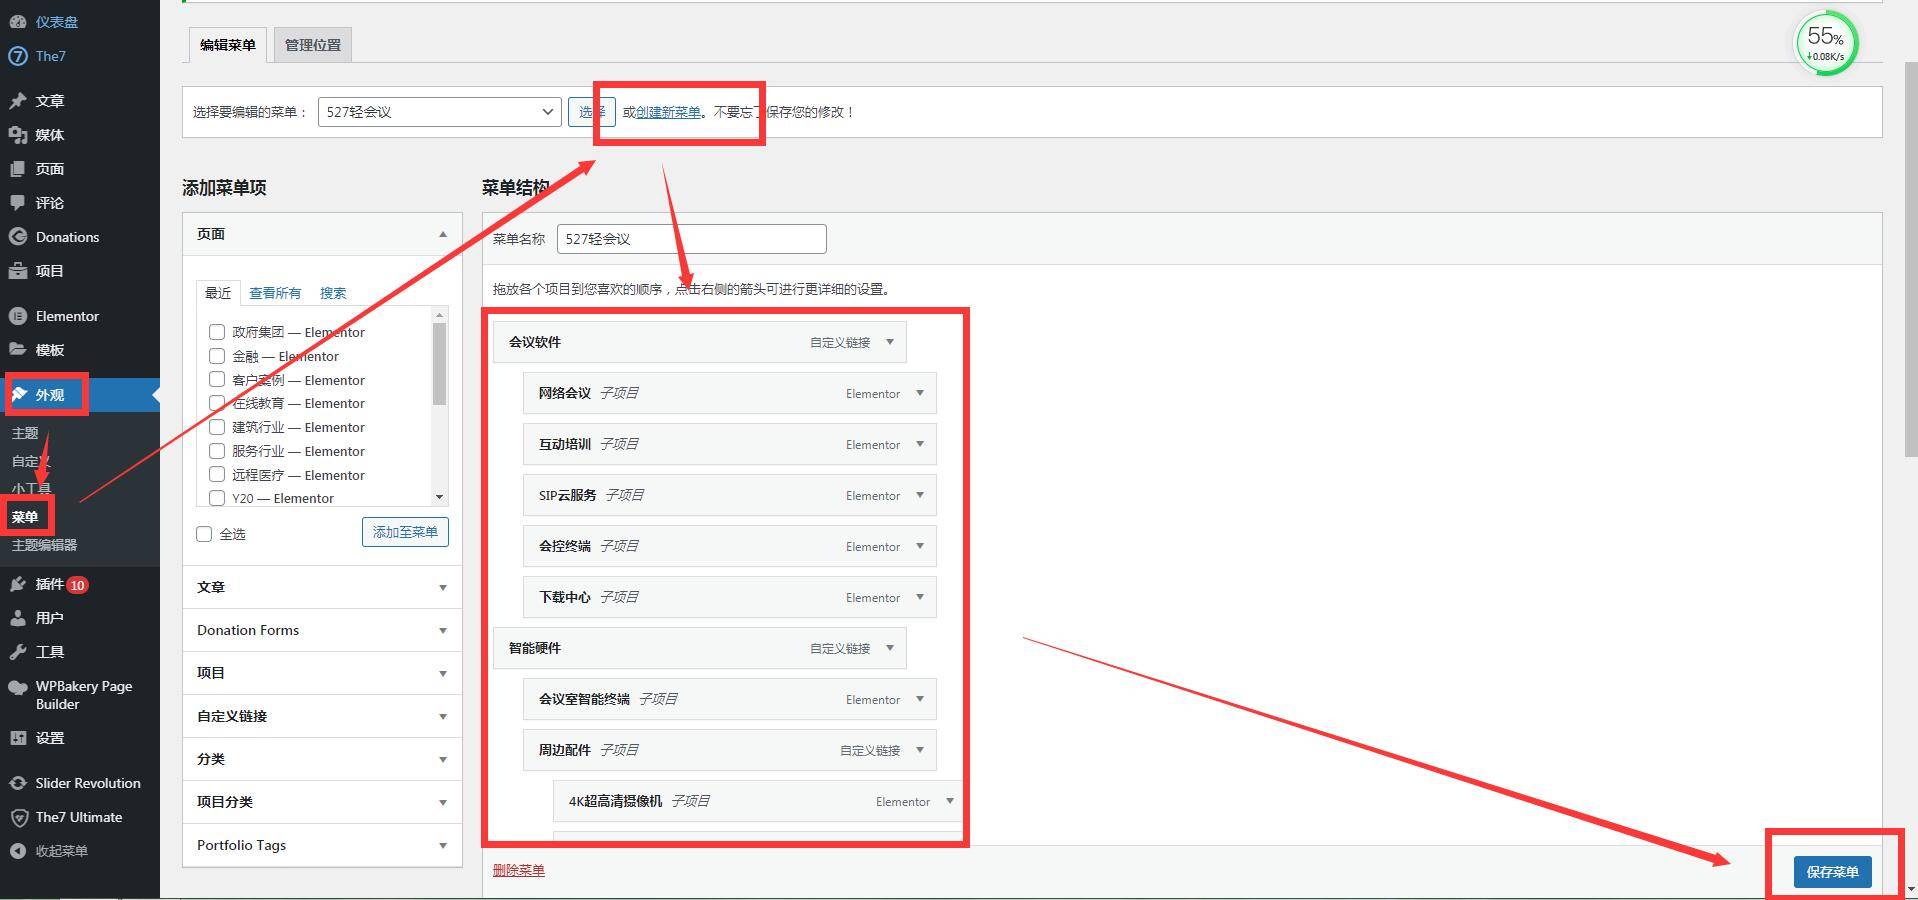This screenshot has width=1918, height=900.
Task: Switch to the 管理位置 tab
Action: [312, 45]
